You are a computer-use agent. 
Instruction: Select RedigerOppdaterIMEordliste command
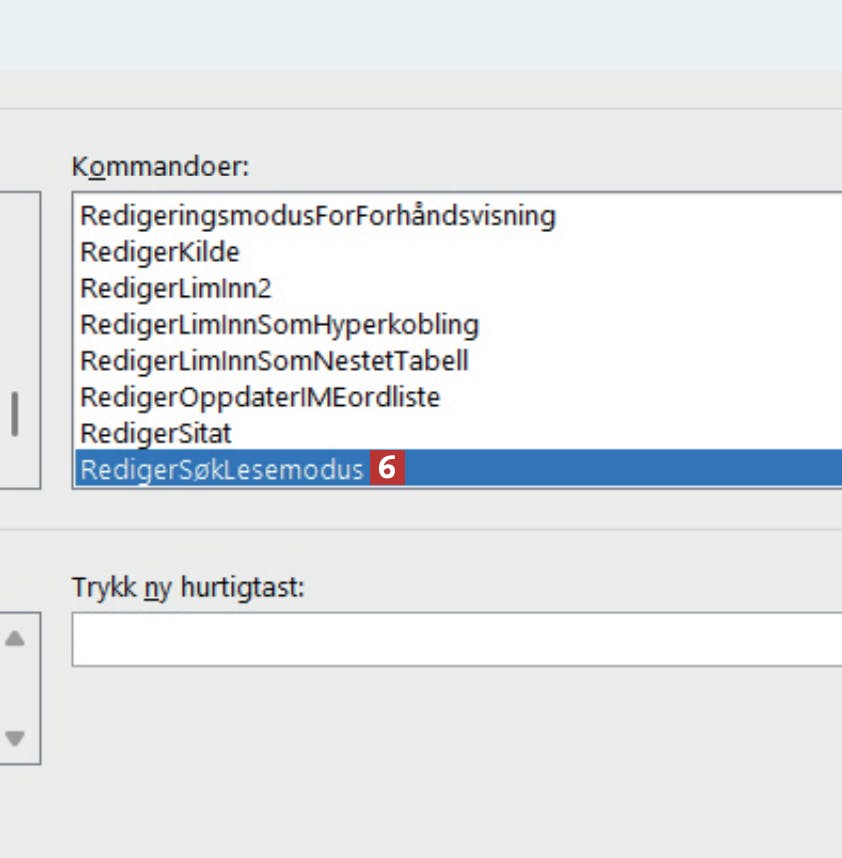tap(260, 397)
